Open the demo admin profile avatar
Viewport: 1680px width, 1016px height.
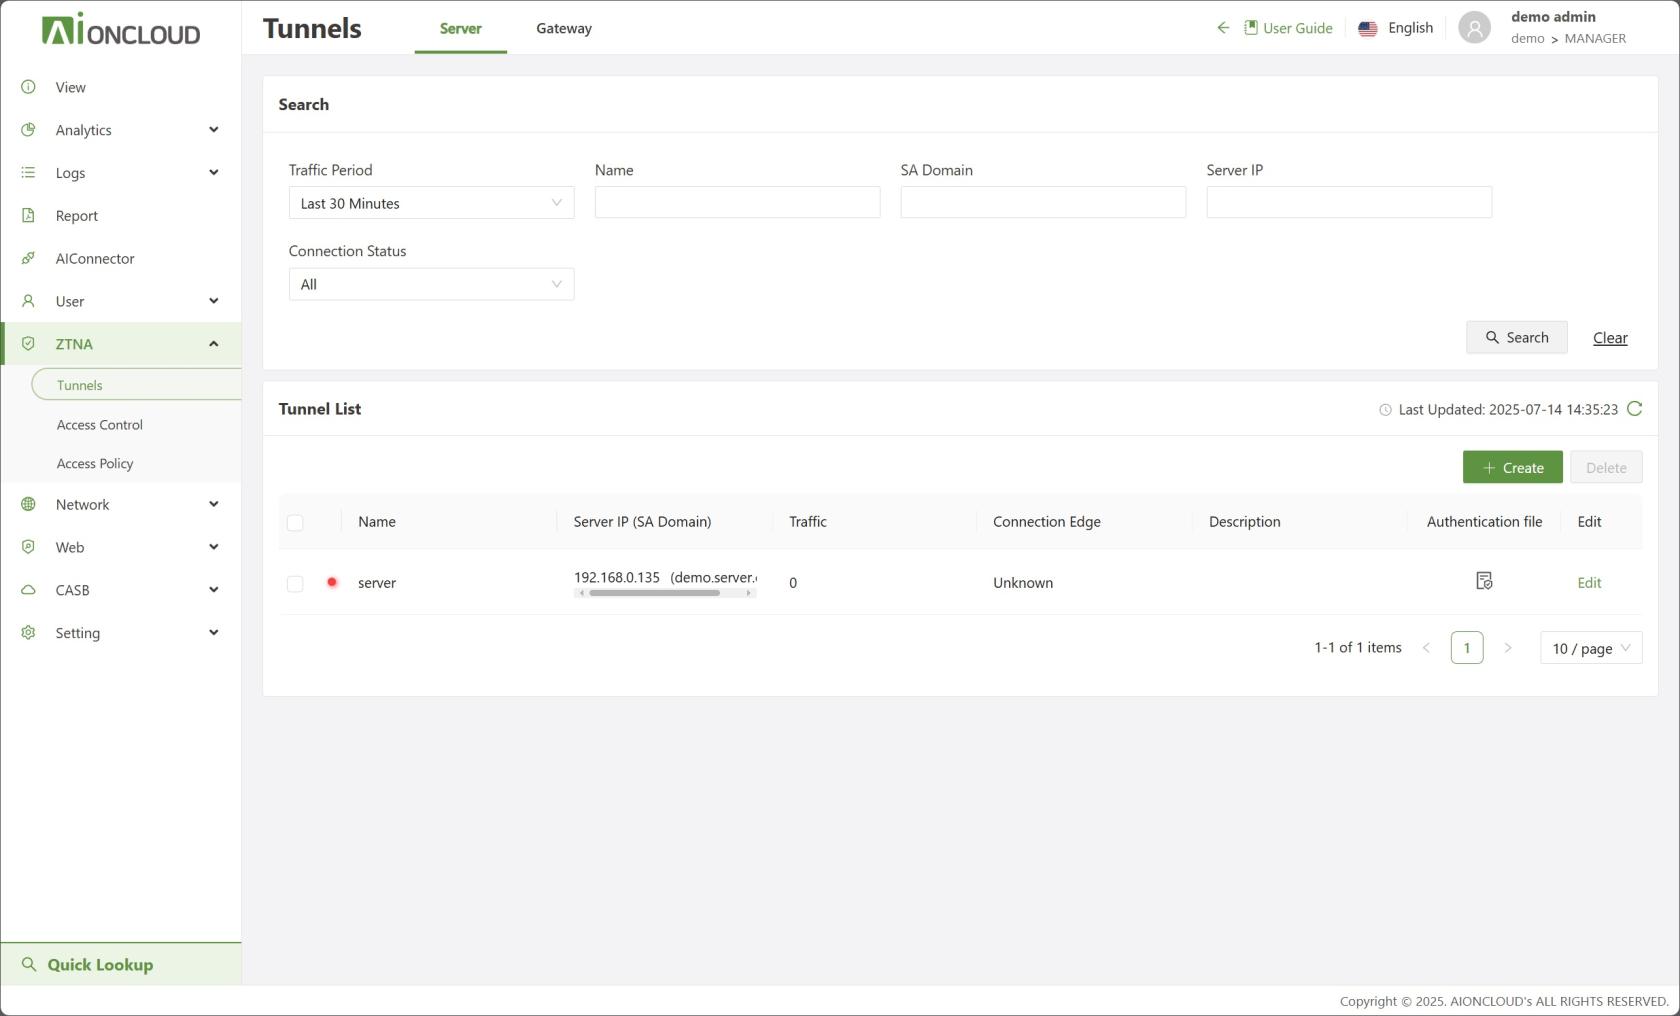[x=1474, y=28]
